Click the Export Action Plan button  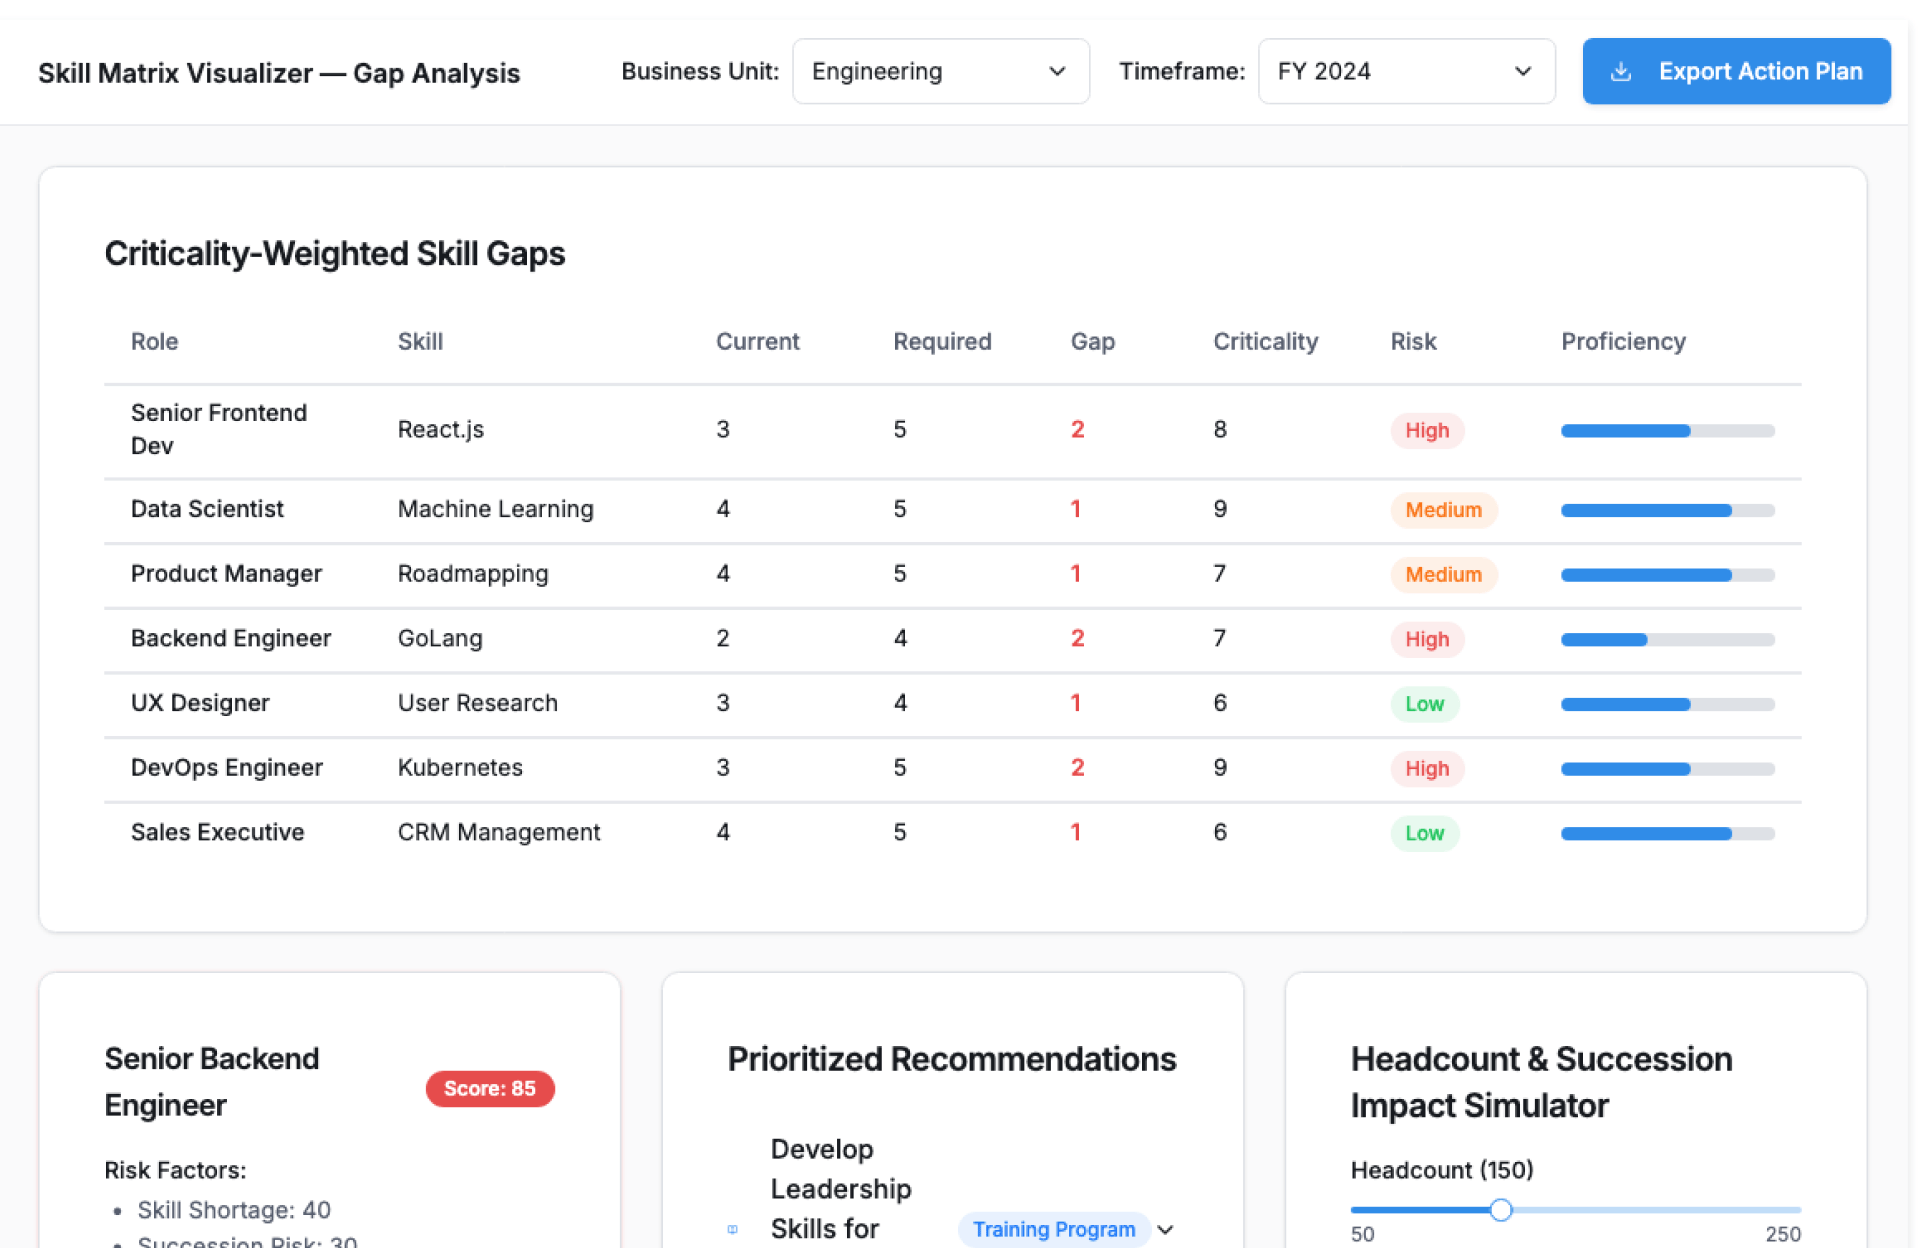tap(1736, 72)
